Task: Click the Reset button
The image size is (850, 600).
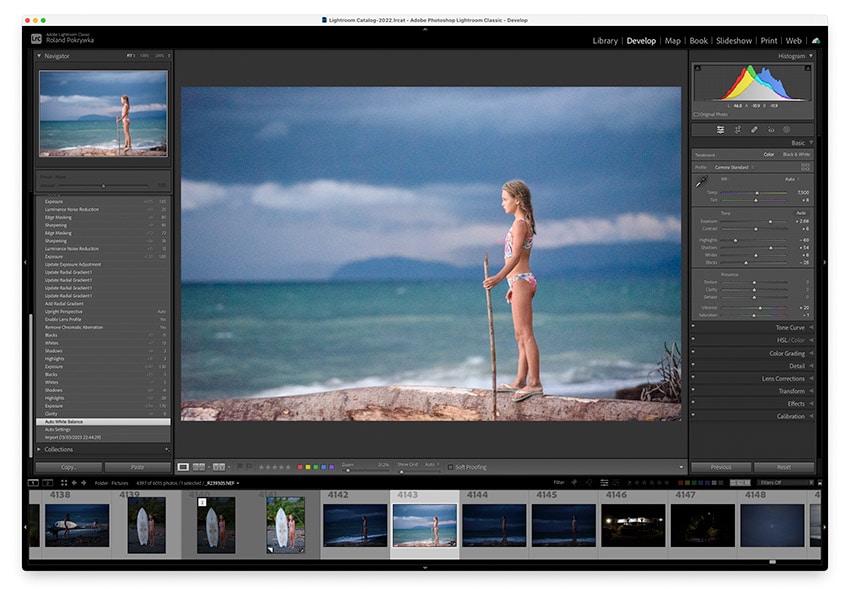Action: [x=782, y=467]
